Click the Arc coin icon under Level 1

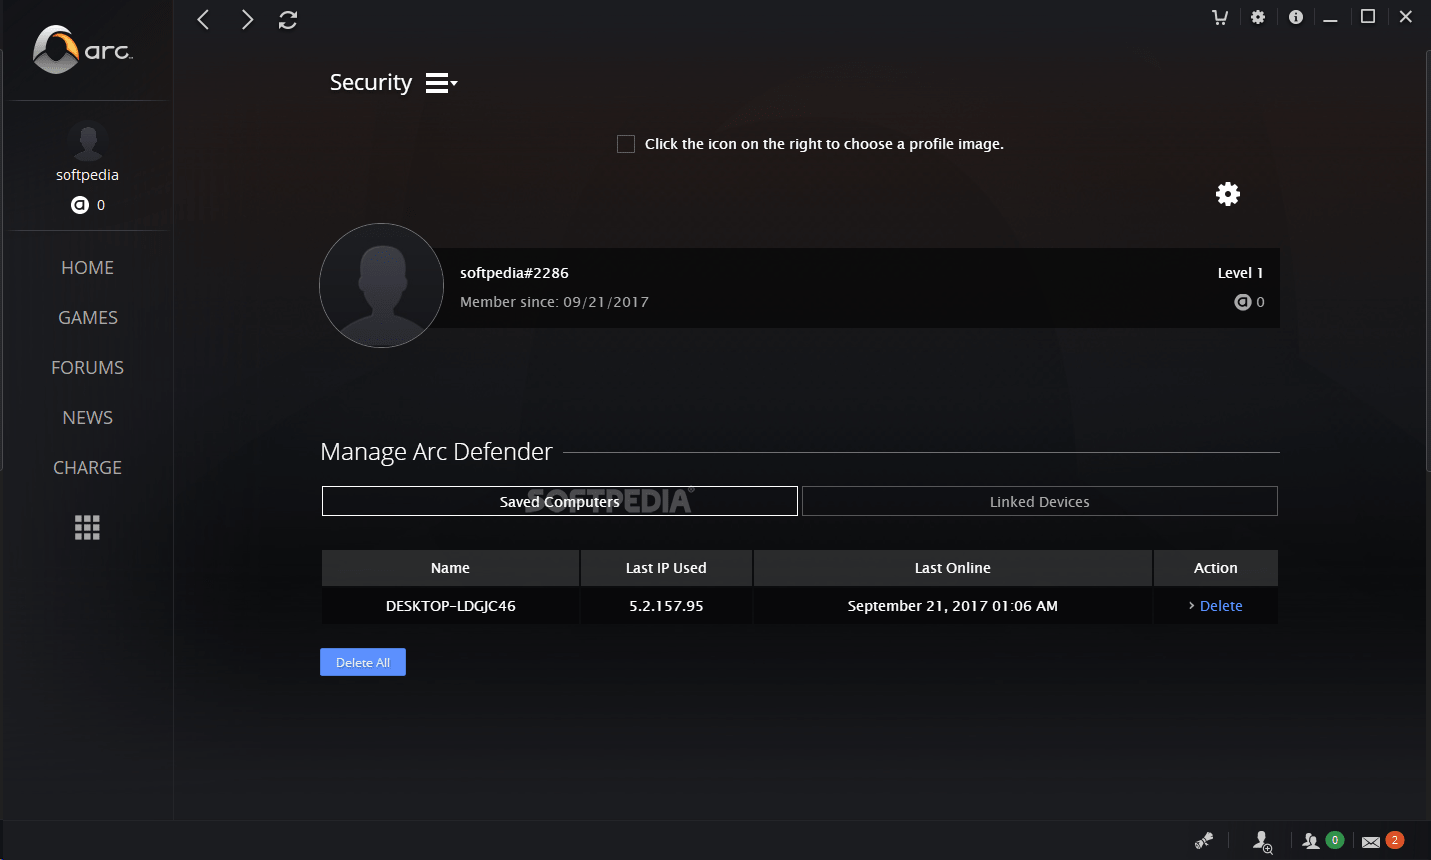1243,302
